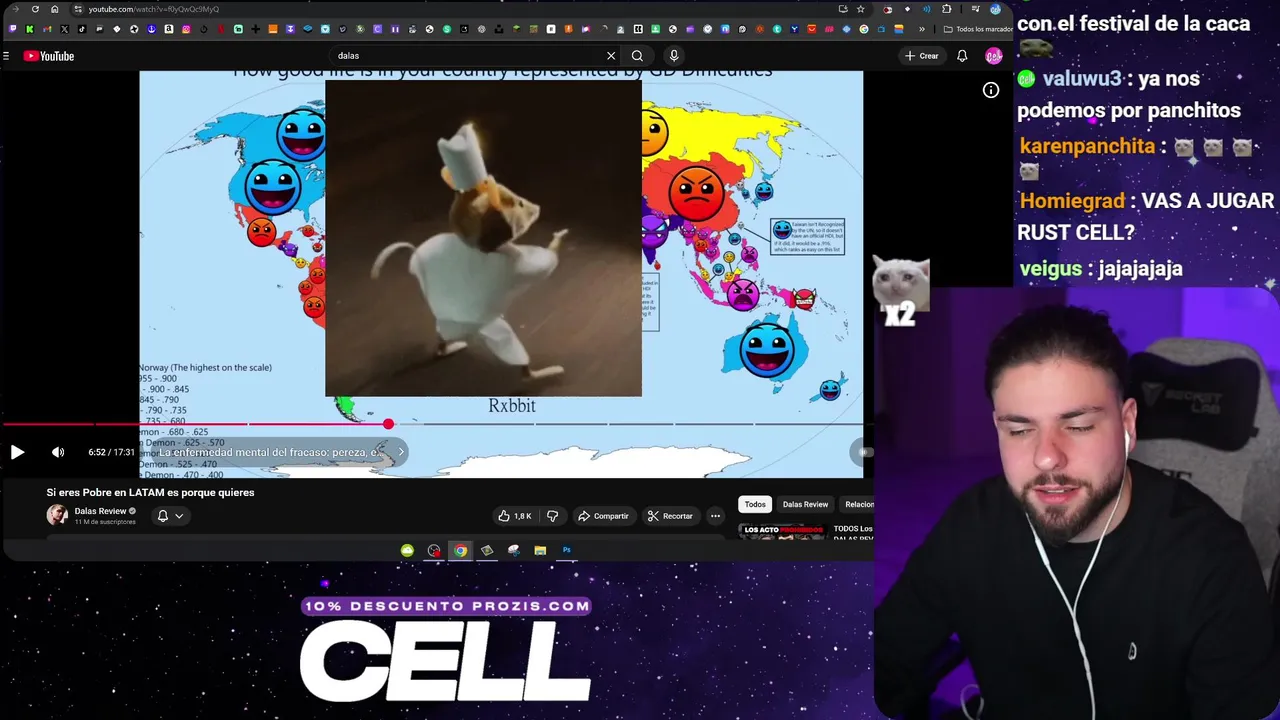The width and height of the screenshot is (1280, 720).
Task: Show video info card icon
Action: (990, 90)
